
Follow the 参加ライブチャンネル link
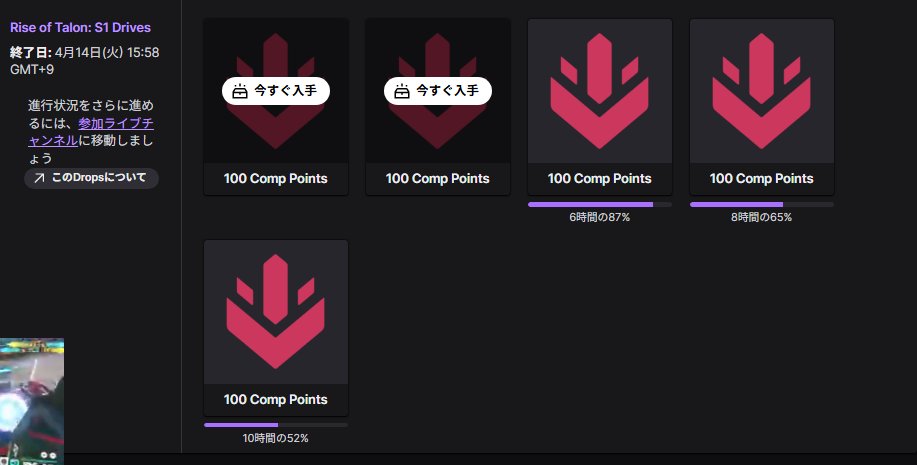point(91,132)
